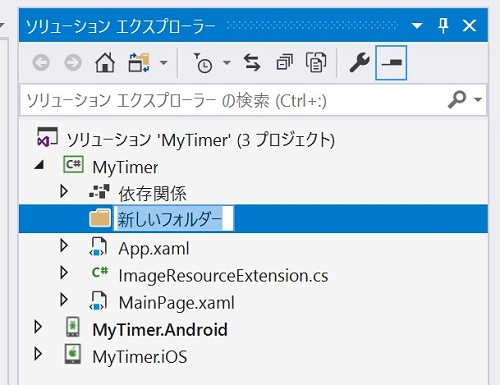Click the ソリューション エクスプローラー title text
The width and height of the screenshot is (500, 385).
(120, 26)
